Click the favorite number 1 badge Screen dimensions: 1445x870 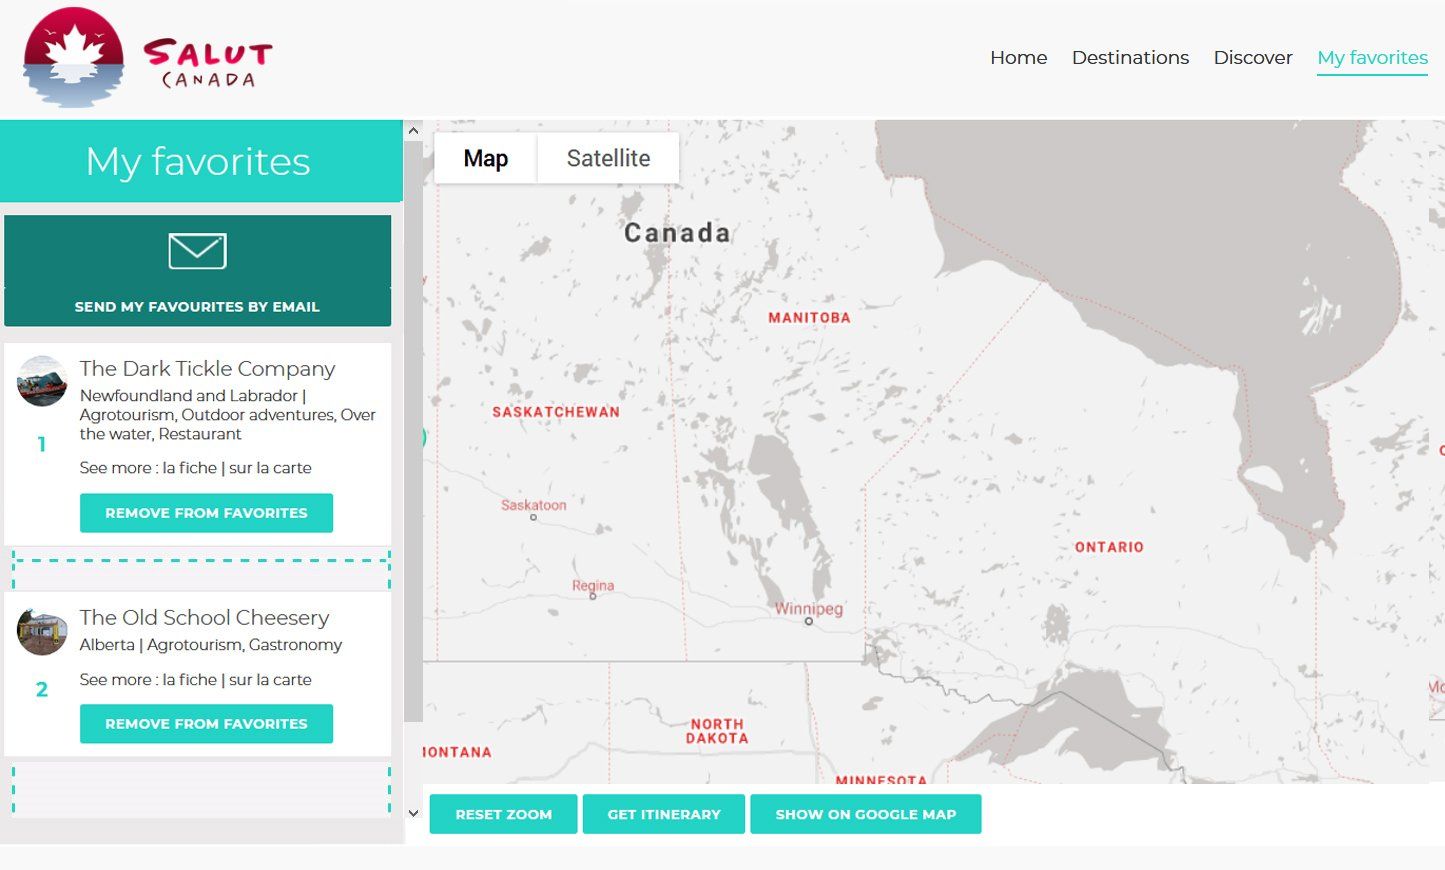coord(42,444)
